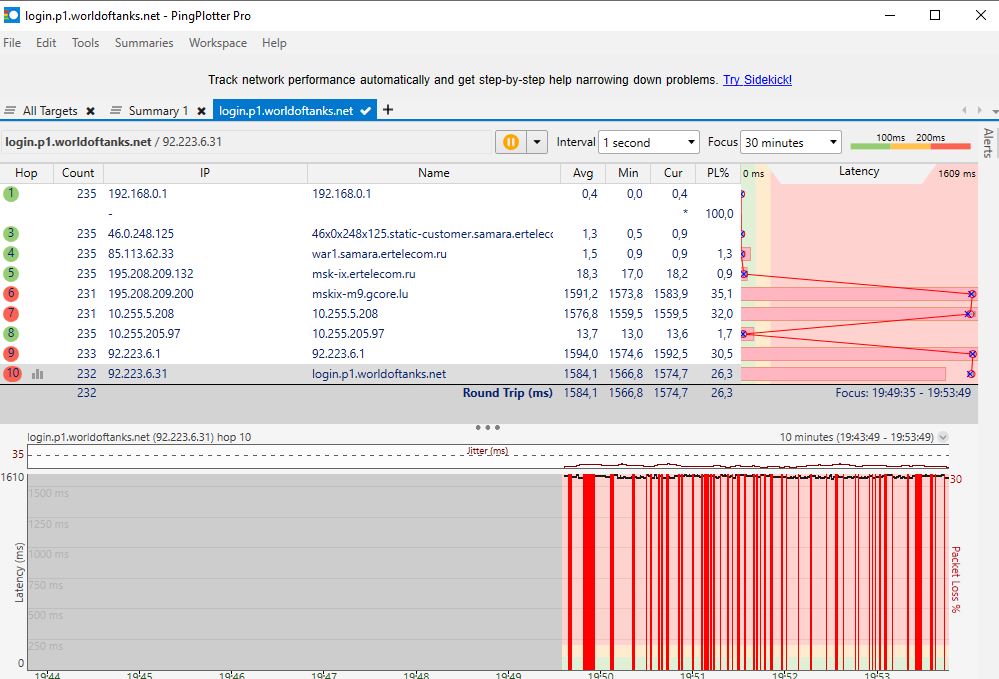Click the Try Sidekick! link
The image size is (999, 679).
click(757, 80)
